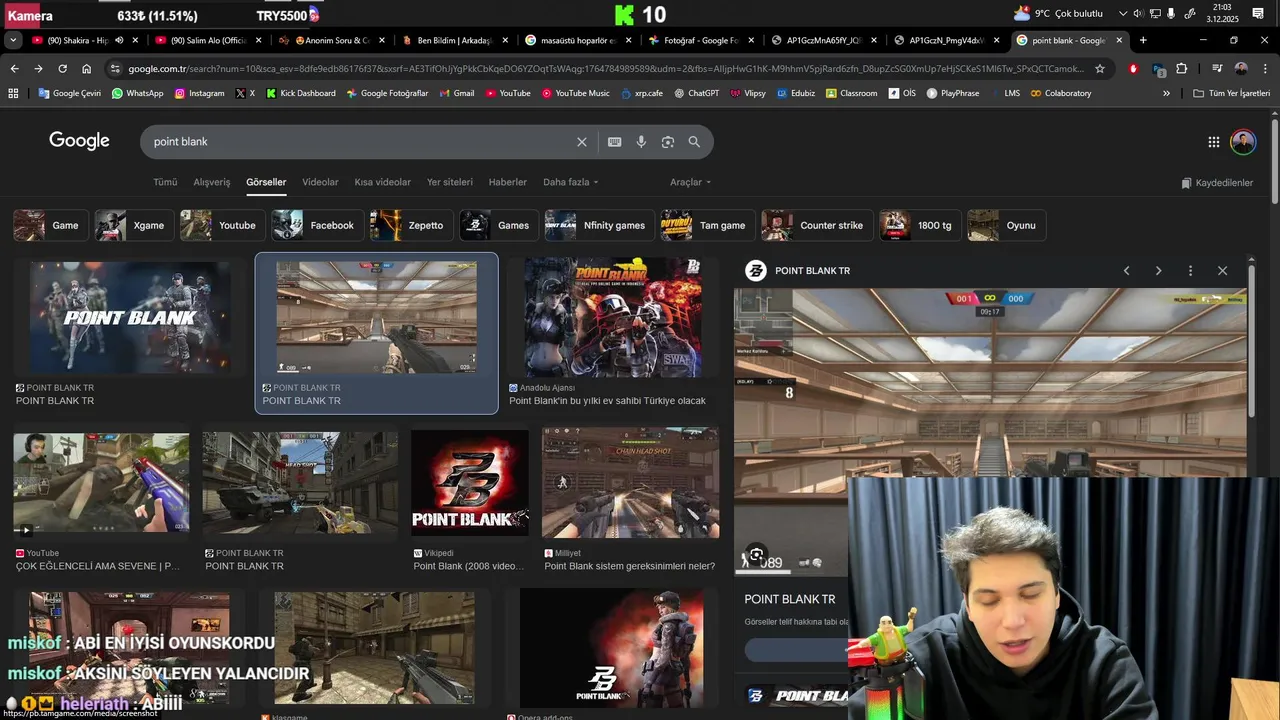
Task: Reload the page with the refresh icon
Action: 62,69
